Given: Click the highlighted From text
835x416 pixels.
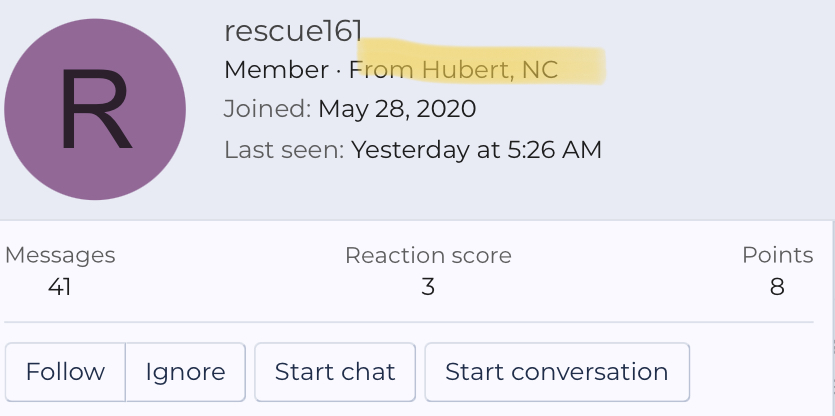Looking at the screenshot, I should pos(381,70).
